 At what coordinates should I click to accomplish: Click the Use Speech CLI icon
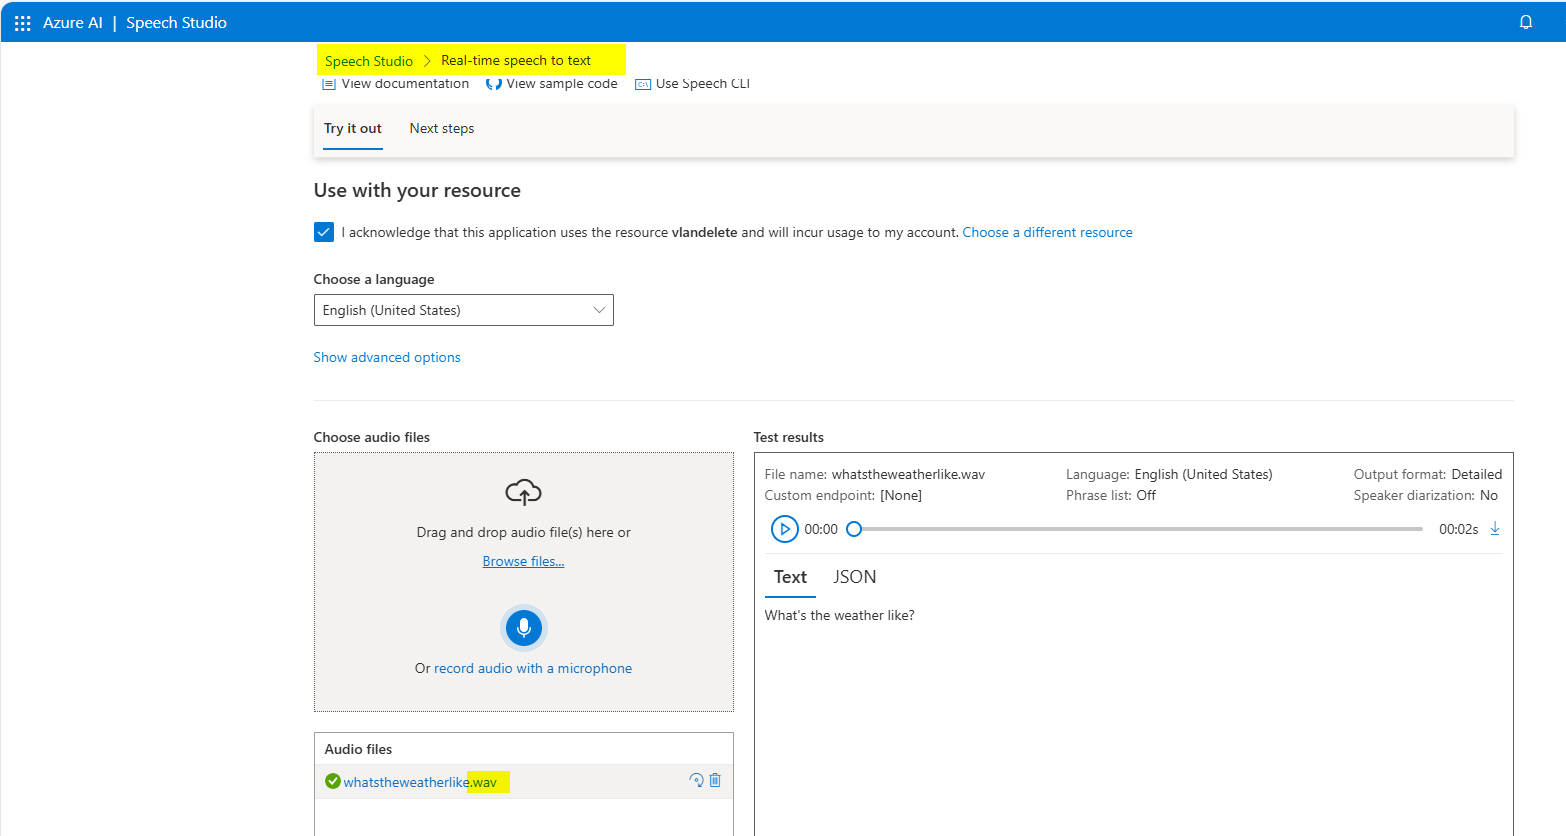pos(643,84)
